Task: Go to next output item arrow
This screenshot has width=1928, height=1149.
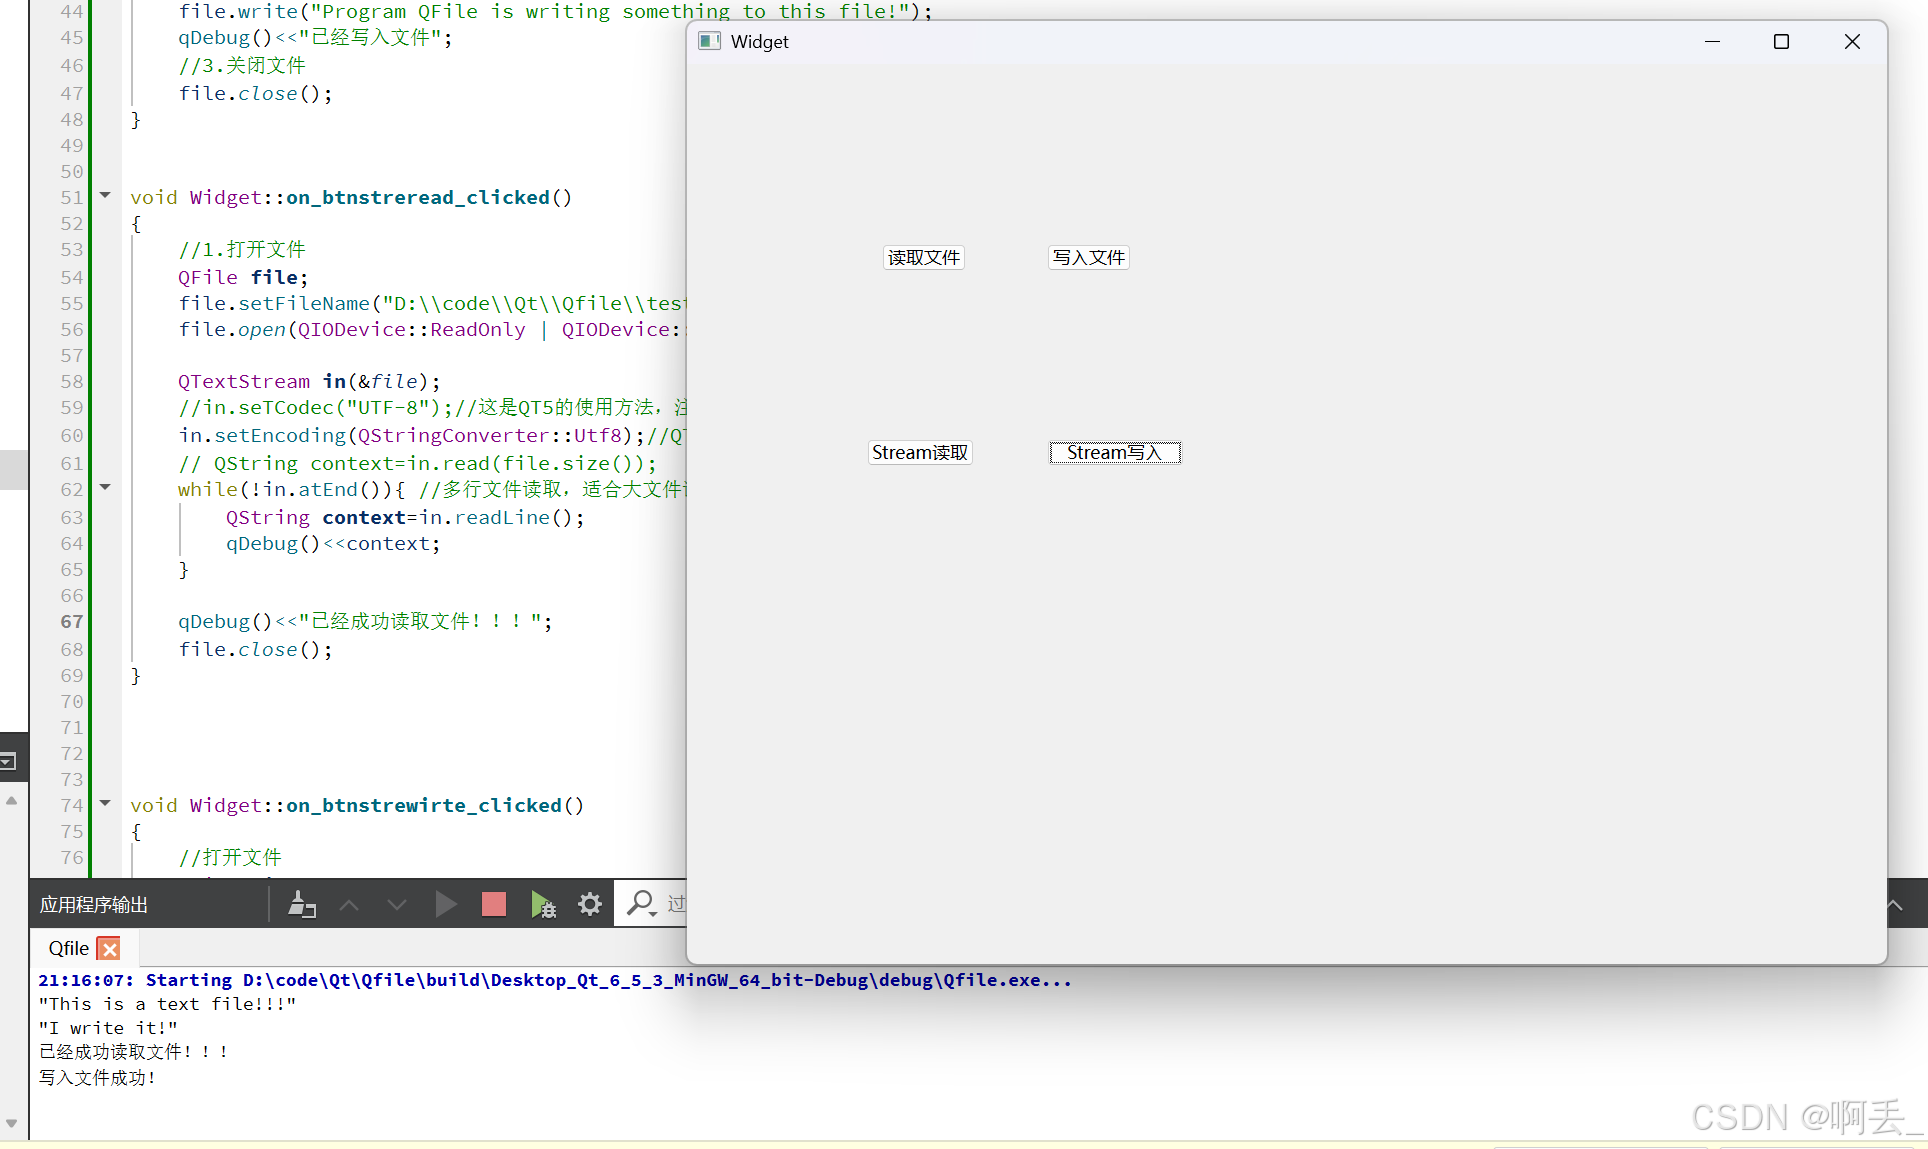Action: (397, 905)
